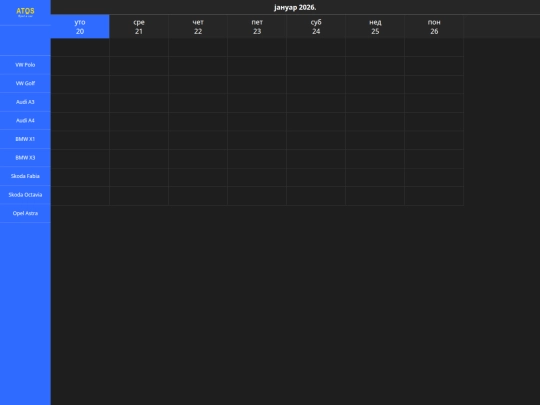This screenshot has width=540, height=405.
Task: Click Audi A4 cell under чет 22
Action: point(198,122)
